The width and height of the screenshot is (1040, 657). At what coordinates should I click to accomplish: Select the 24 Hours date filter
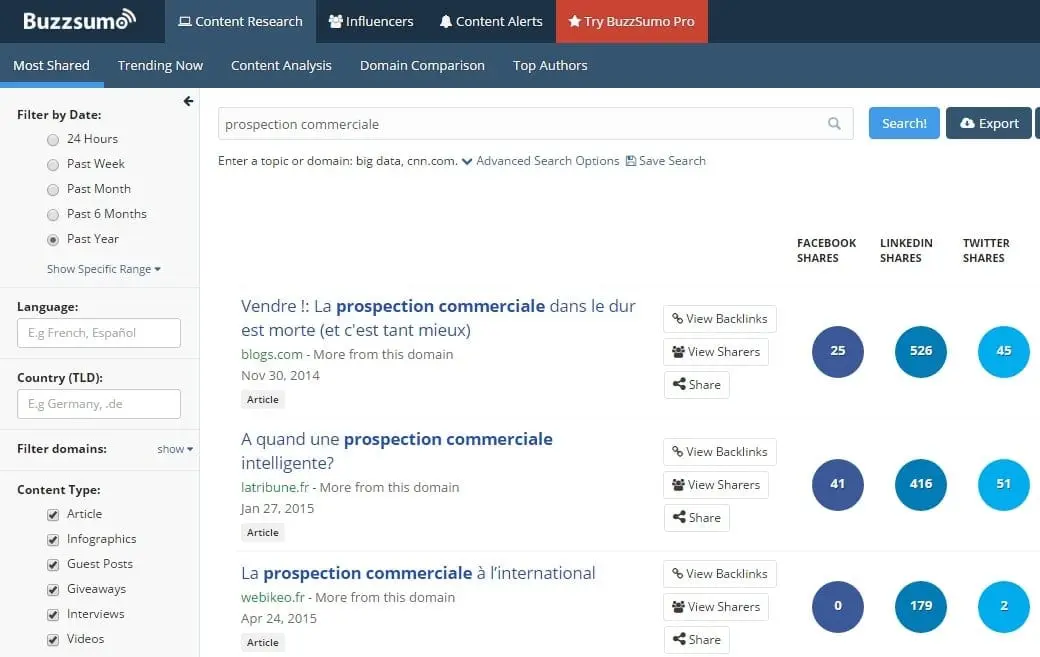pyautogui.click(x=53, y=140)
